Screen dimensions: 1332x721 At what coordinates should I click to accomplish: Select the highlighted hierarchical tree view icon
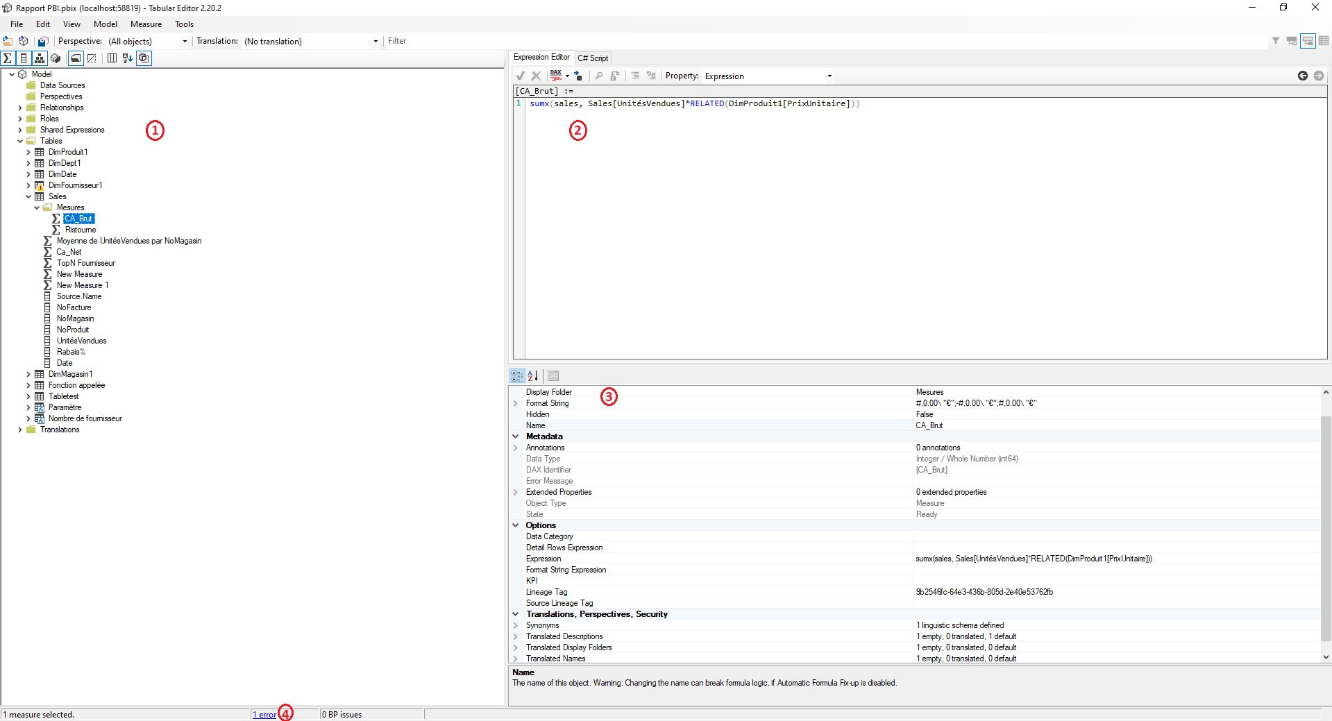(1308, 41)
